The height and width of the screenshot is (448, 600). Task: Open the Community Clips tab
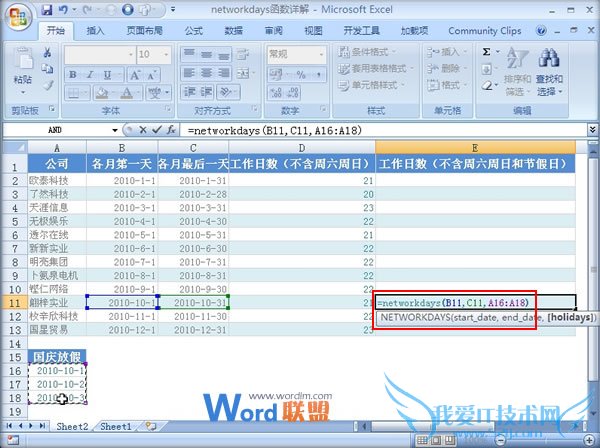tap(484, 31)
